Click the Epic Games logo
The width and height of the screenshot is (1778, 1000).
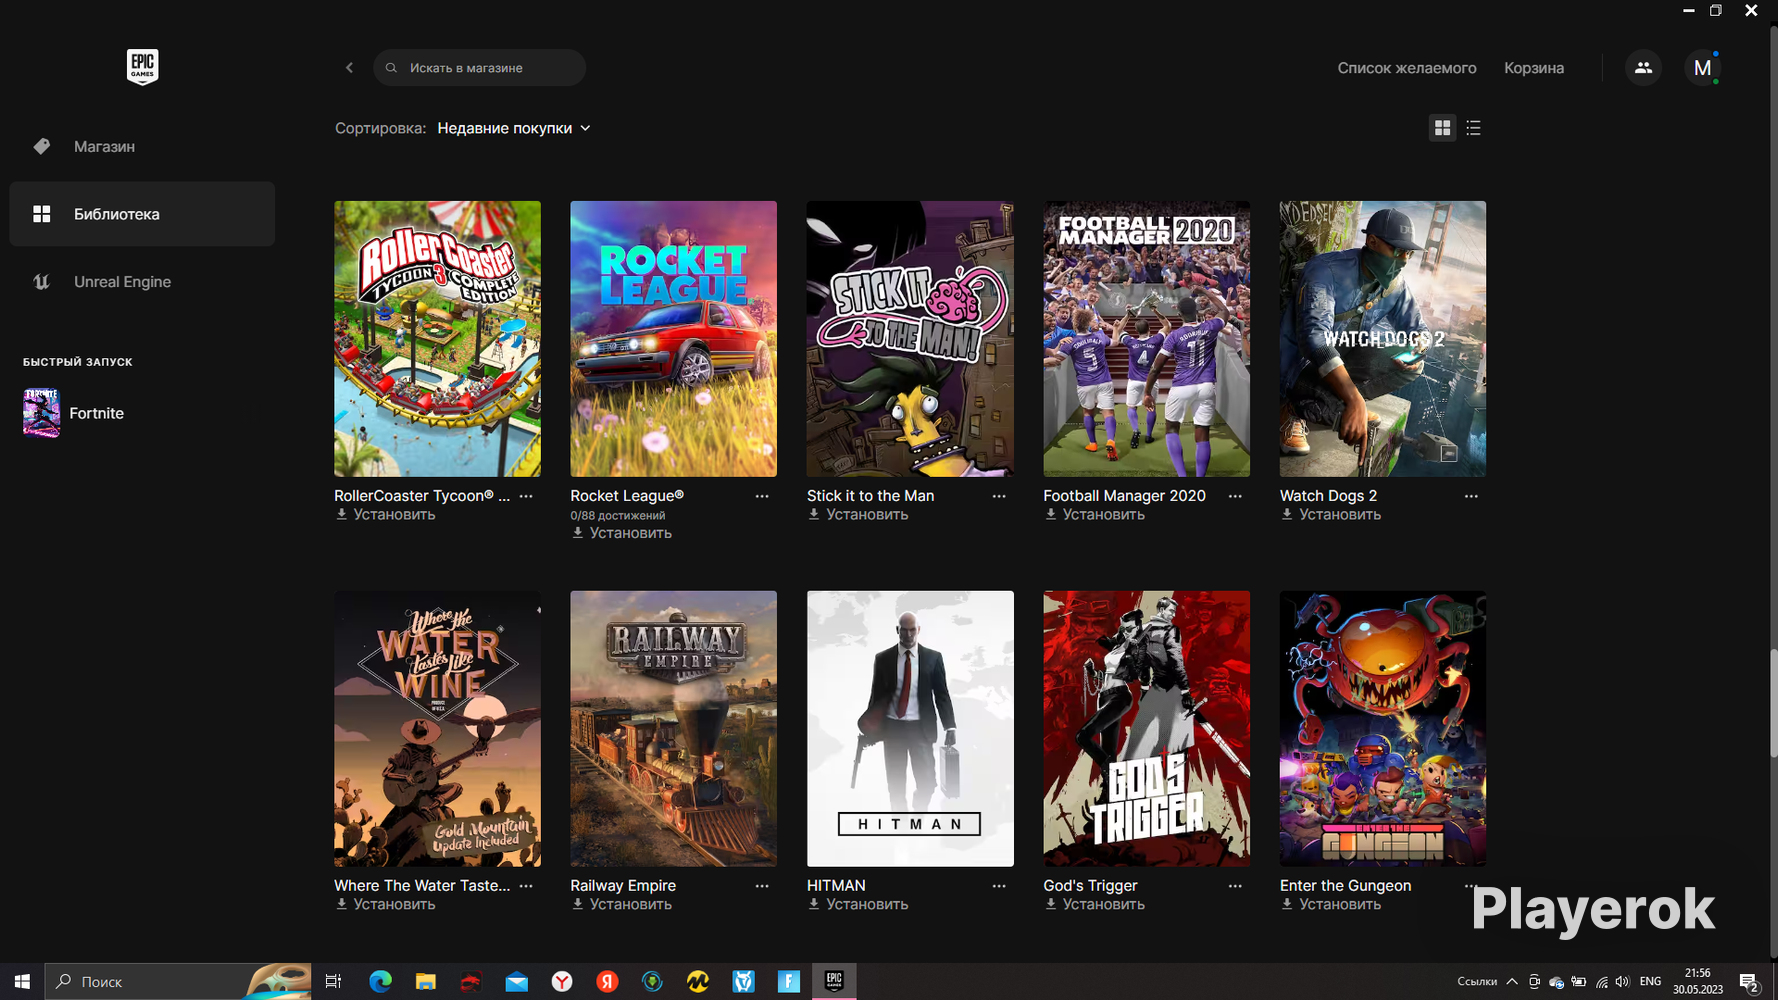point(142,67)
